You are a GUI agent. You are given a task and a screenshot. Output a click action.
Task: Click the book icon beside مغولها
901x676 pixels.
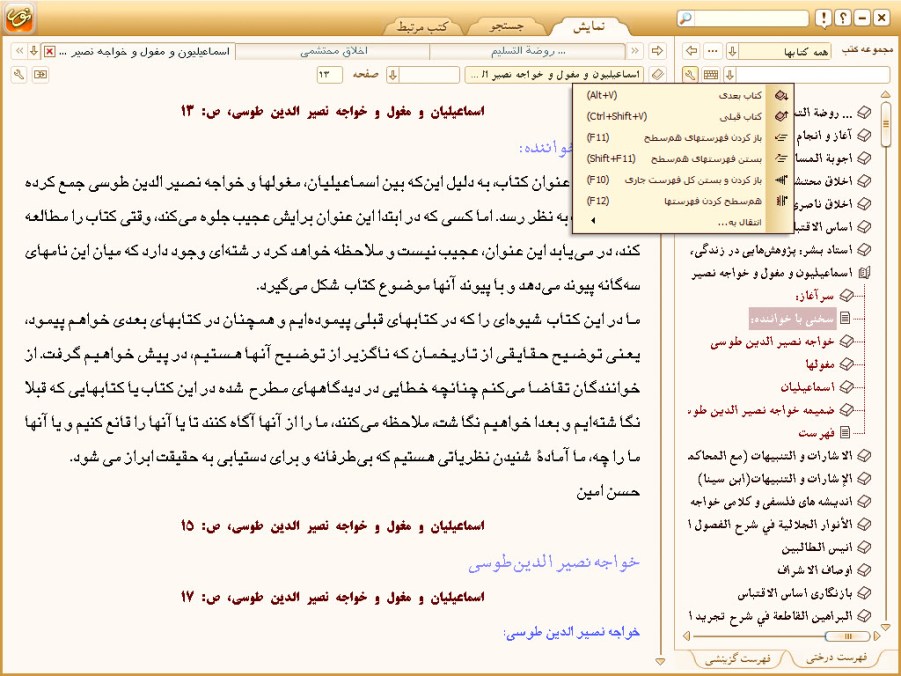pyautogui.click(x=846, y=364)
